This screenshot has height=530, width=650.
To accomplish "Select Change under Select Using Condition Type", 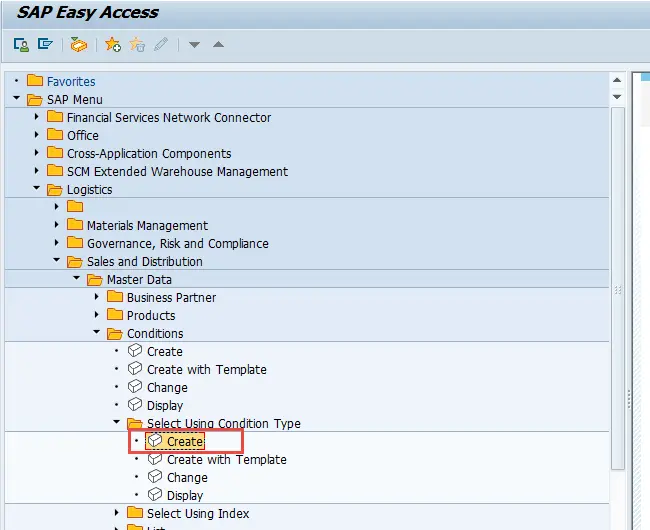I will (187, 477).
